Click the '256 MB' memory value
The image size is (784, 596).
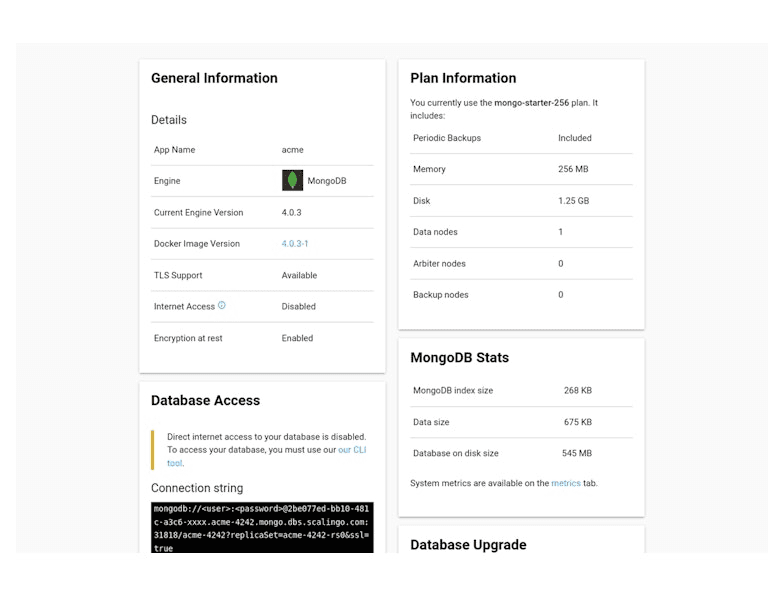(x=573, y=169)
